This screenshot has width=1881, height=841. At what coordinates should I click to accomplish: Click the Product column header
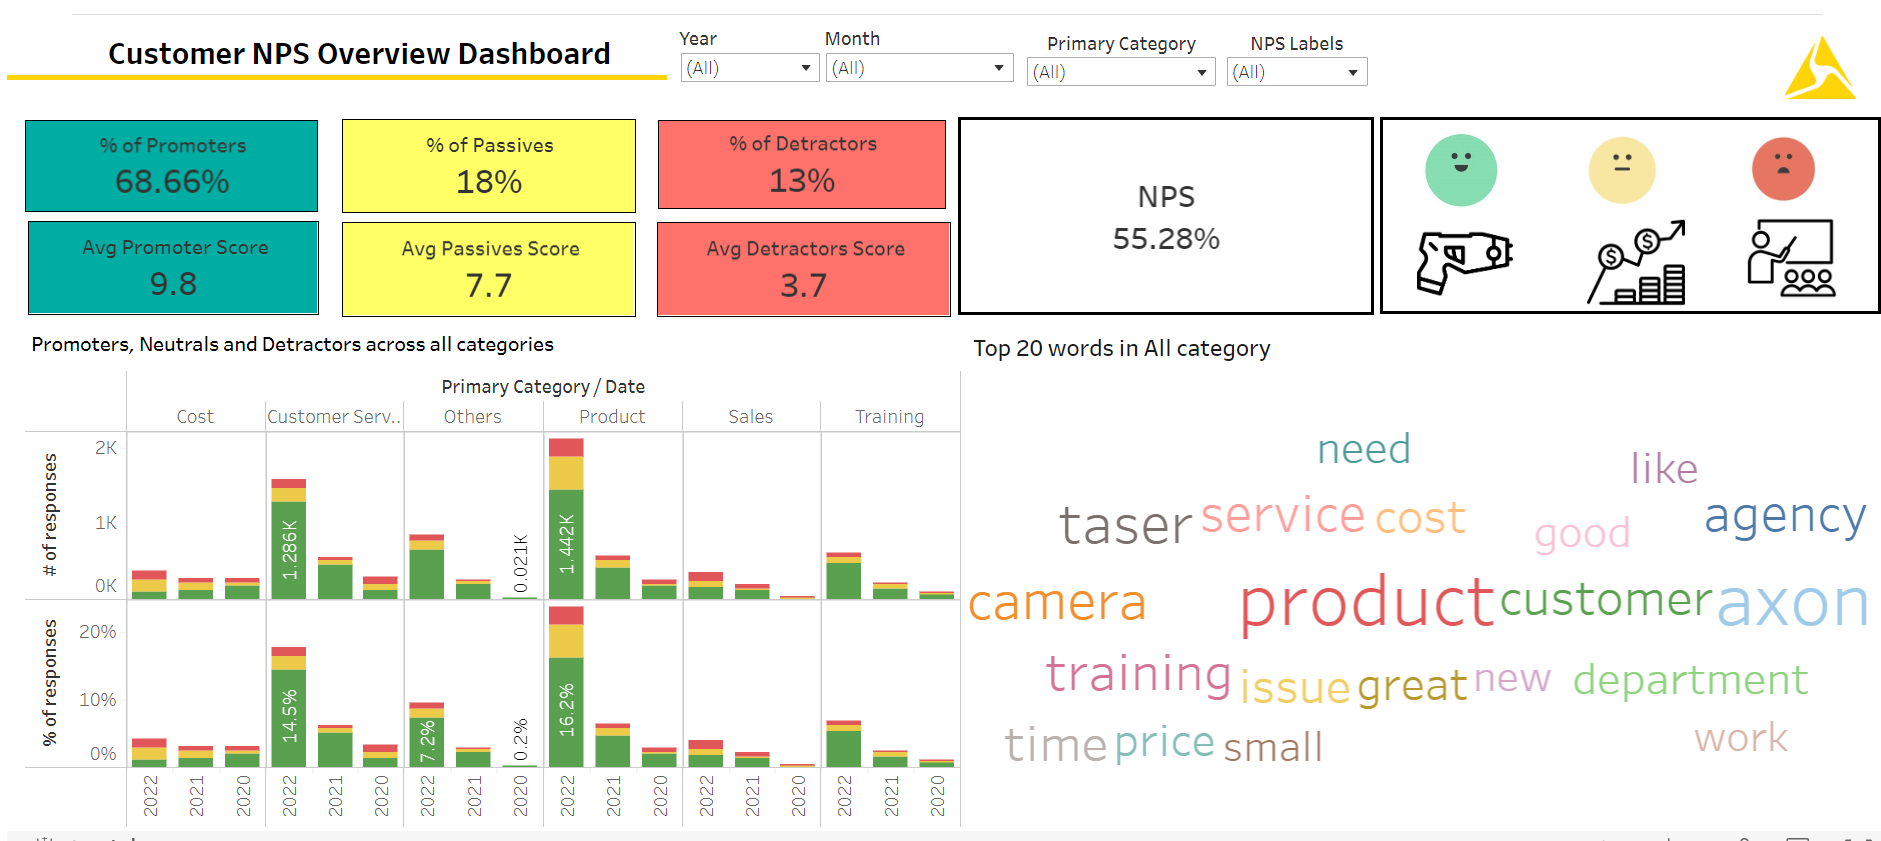612,417
